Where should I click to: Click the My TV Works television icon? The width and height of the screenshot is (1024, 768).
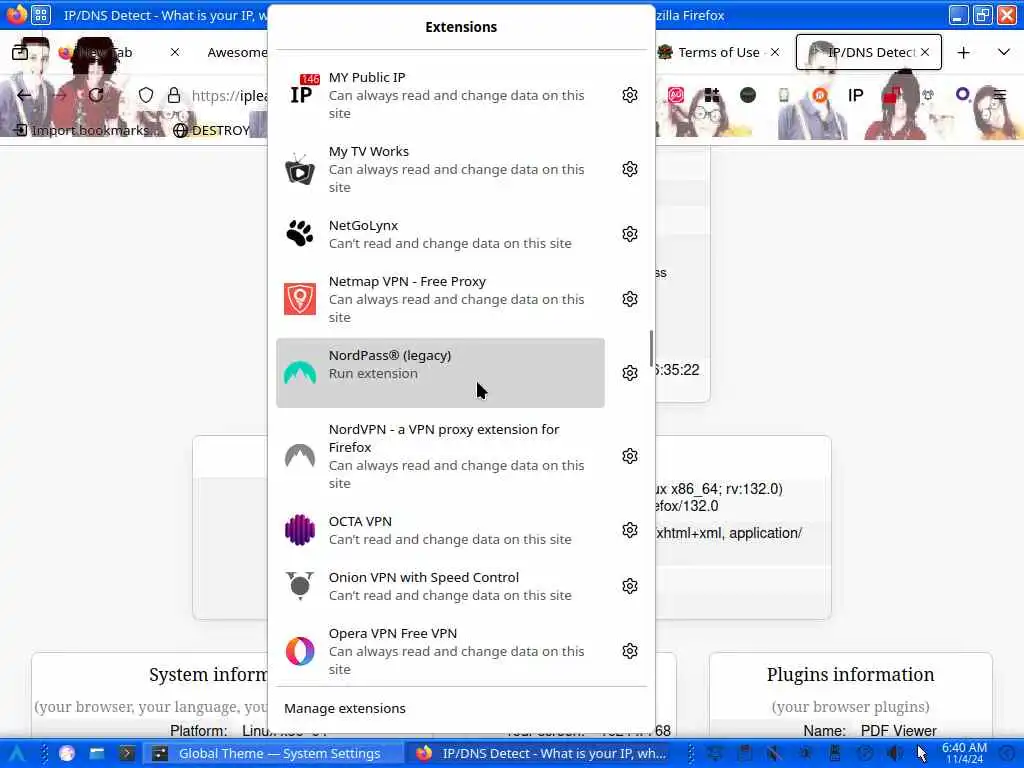click(x=300, y=169)
